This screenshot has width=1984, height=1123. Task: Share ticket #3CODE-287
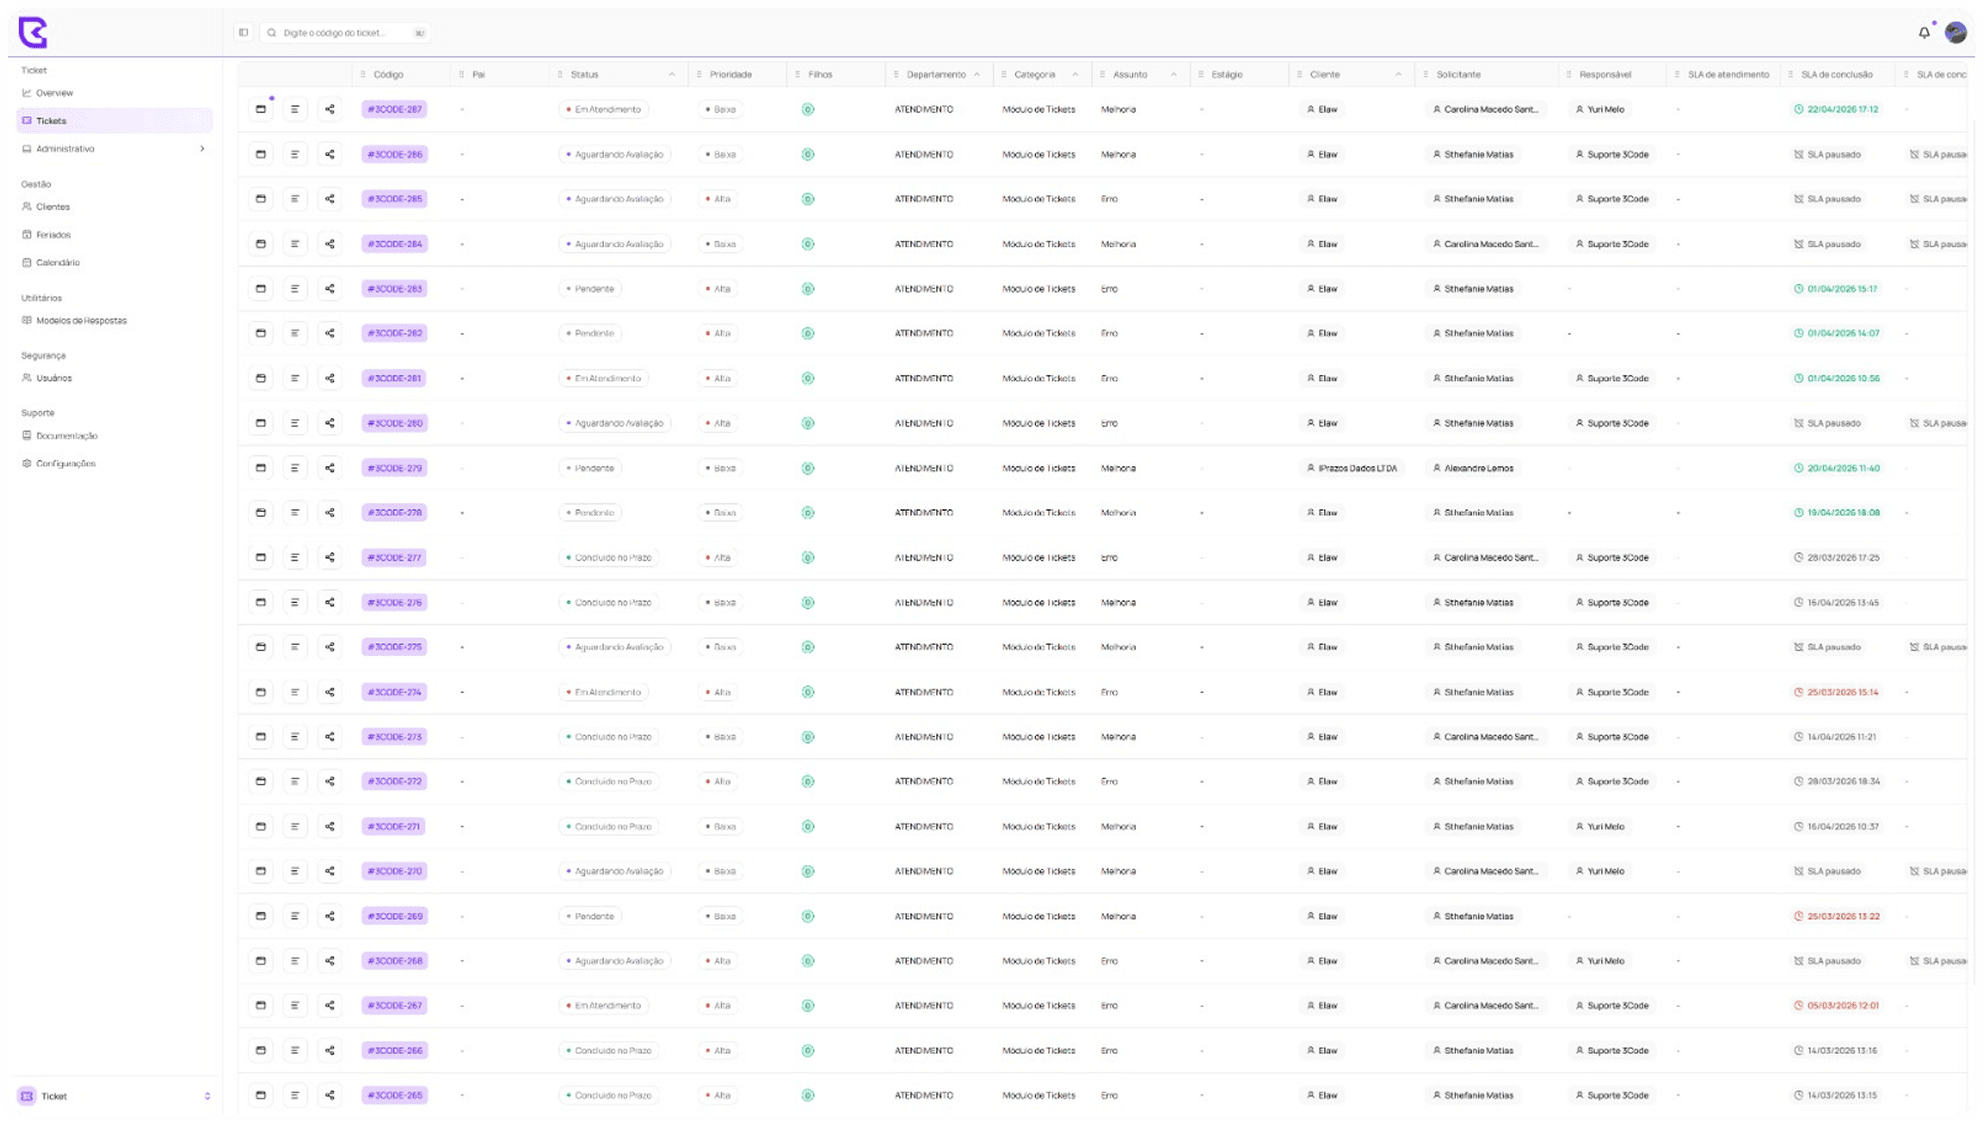(x=330, y=109)
